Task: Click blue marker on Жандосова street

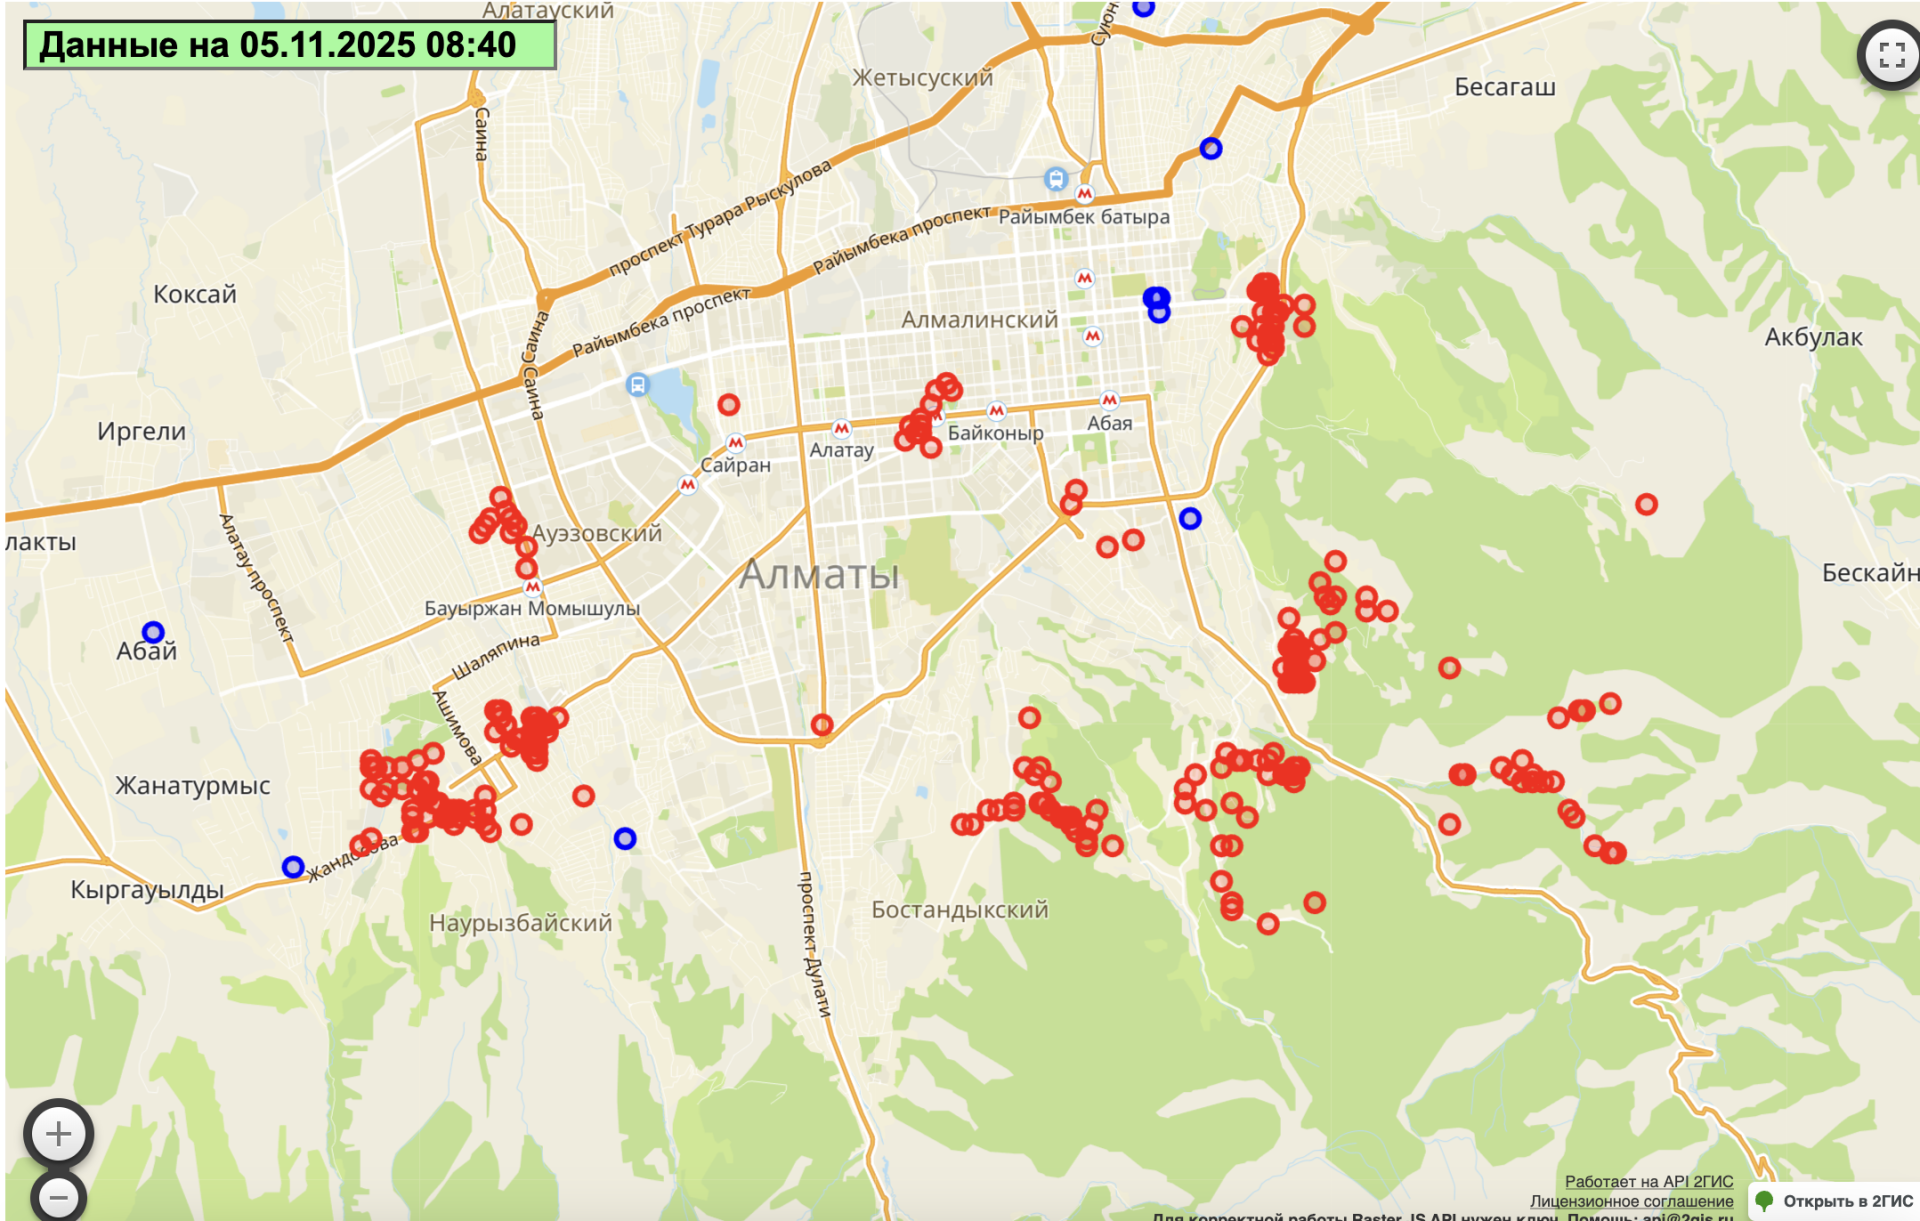Action: tap(293, 866)
